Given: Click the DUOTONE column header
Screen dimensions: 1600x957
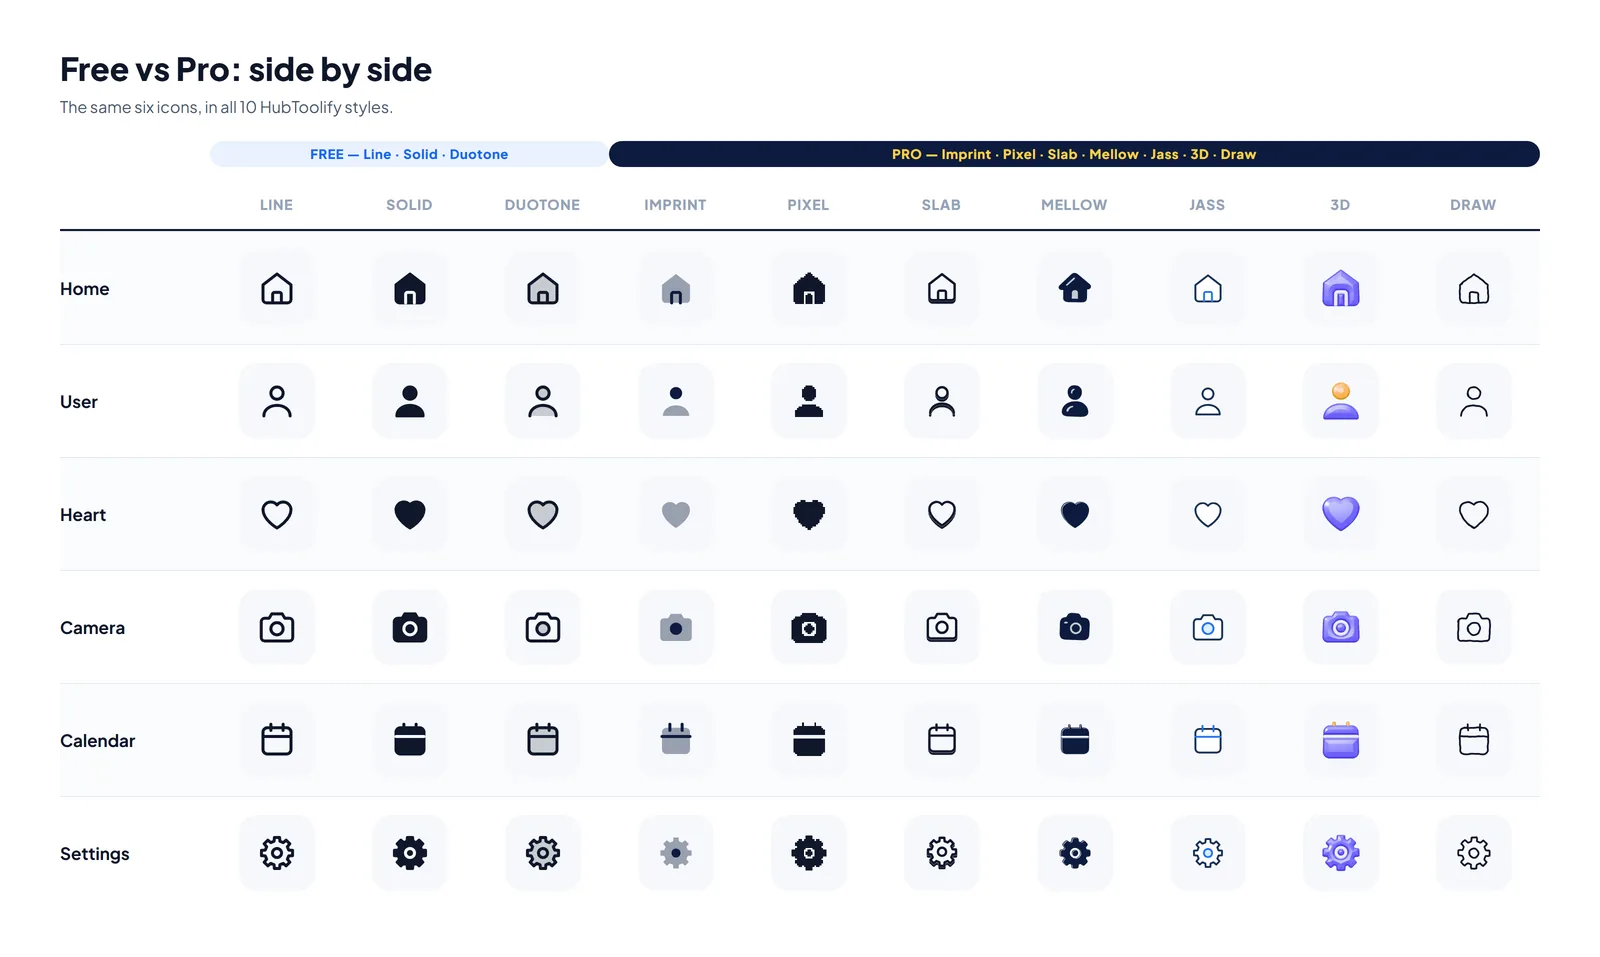Looking at the screenshot, I should 542,205.
